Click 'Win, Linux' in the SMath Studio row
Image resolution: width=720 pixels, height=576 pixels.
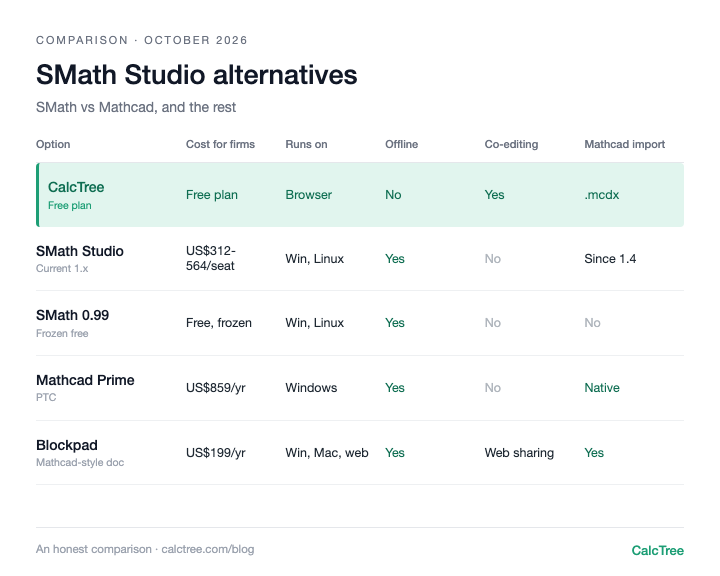tap(315, 259)
